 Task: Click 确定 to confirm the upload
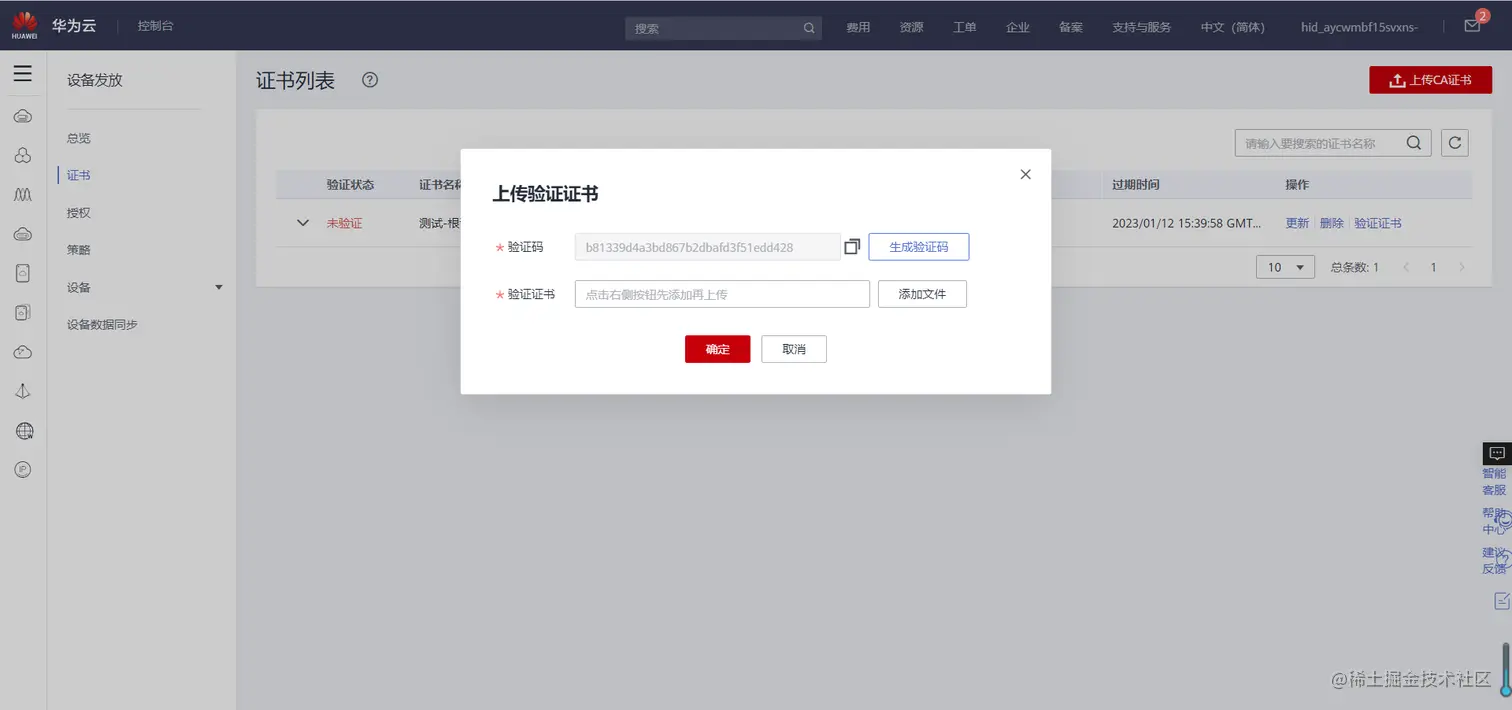click(717, 348)
